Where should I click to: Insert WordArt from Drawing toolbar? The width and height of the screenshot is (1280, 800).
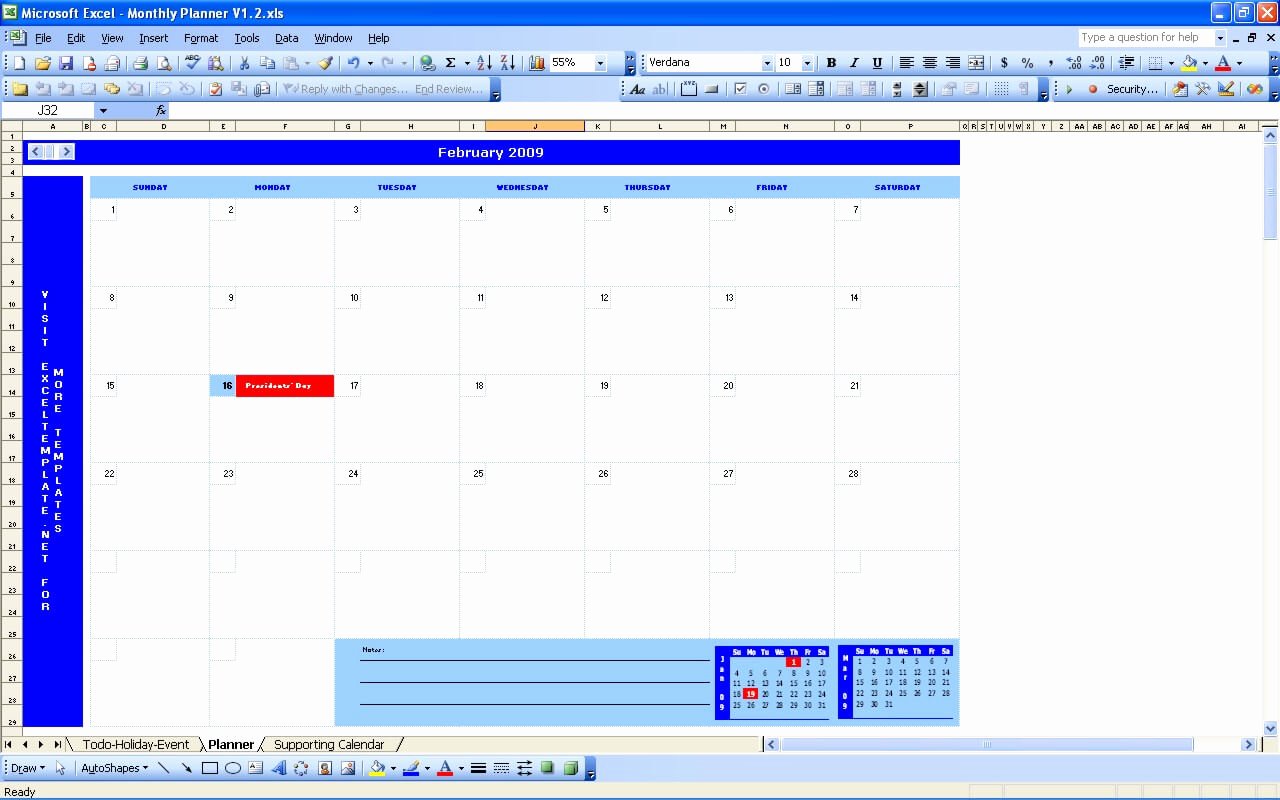[279, 768]
